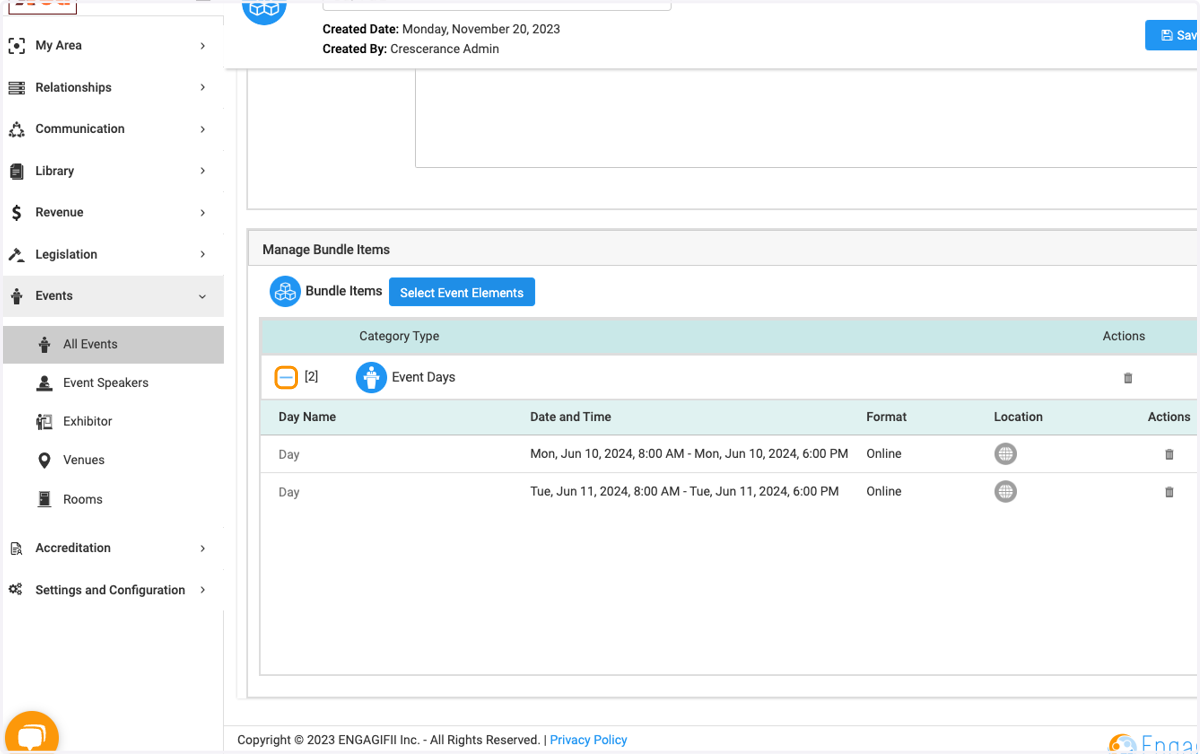Click the Location column header
The width and height of the screenshot is (1200, 754).
[1018, 417]
